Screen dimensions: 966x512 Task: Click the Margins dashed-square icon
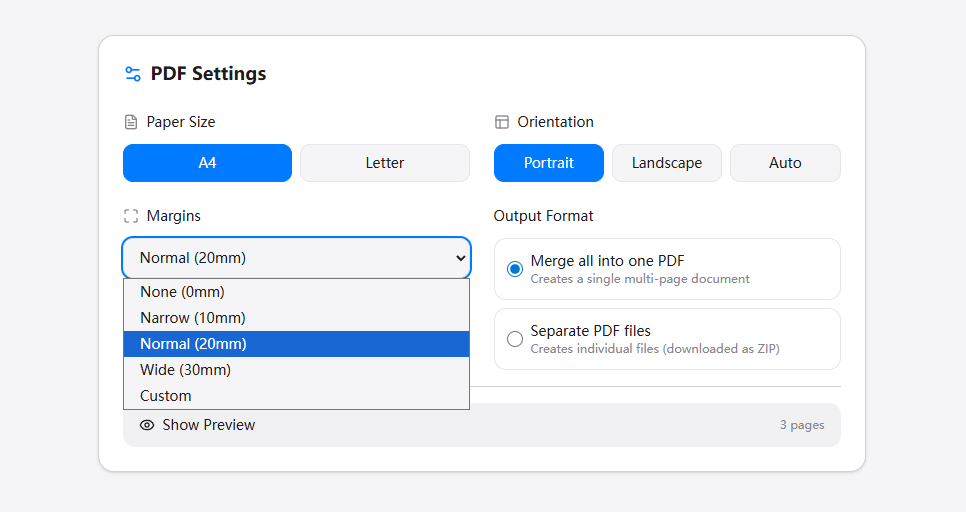(131, 216)
